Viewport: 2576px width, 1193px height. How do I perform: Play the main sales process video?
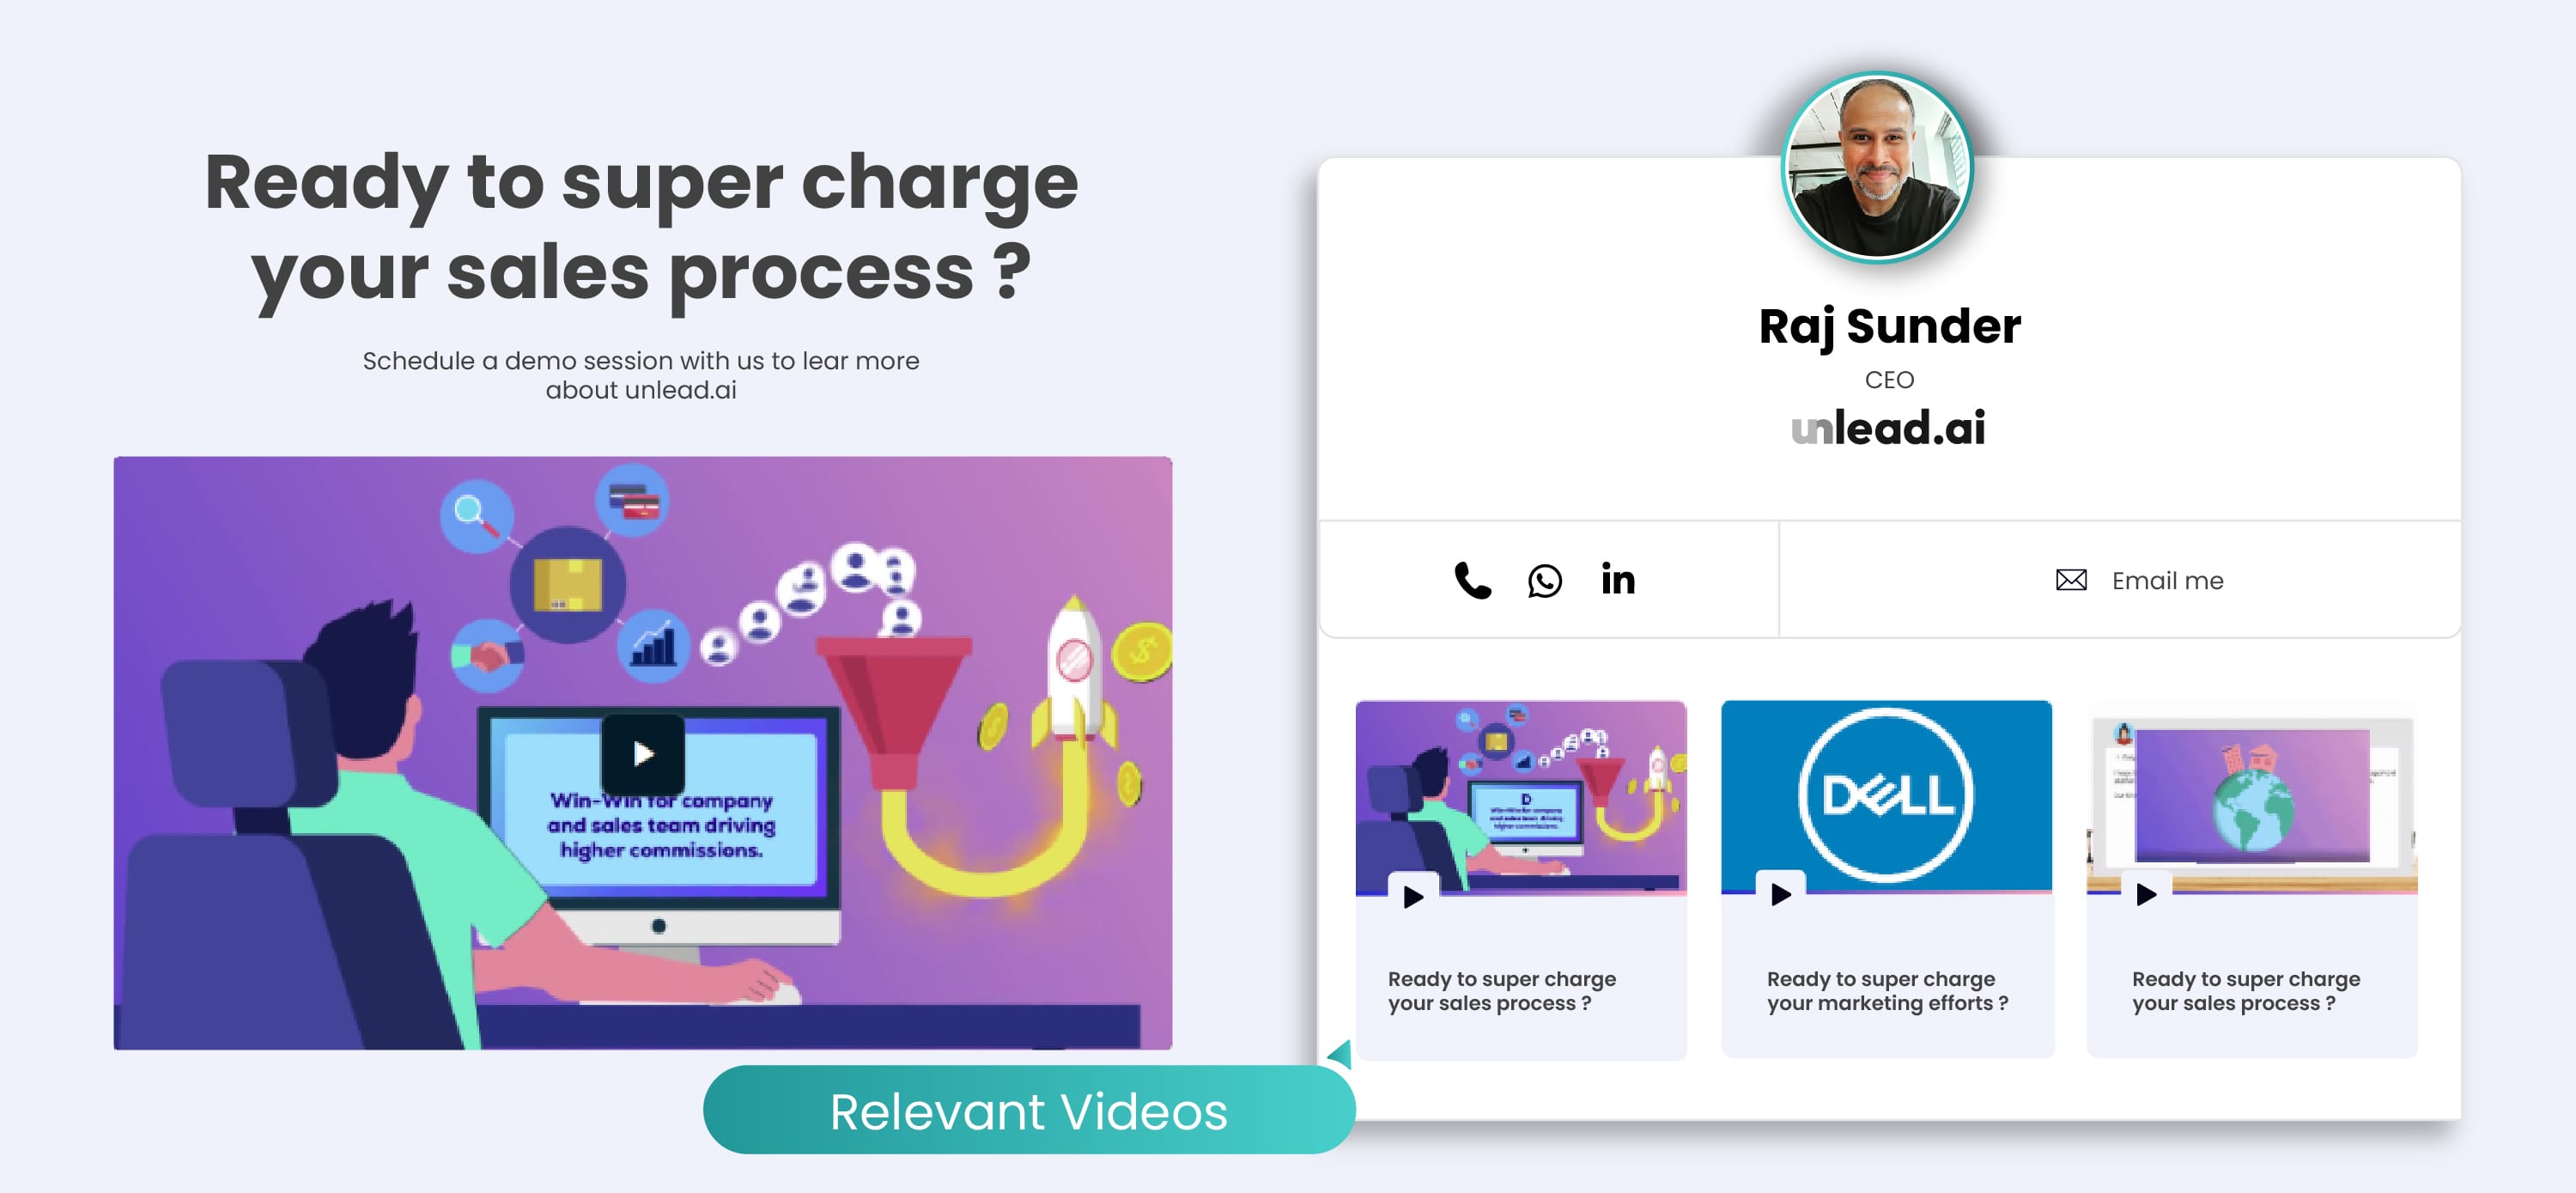point(643,753)
